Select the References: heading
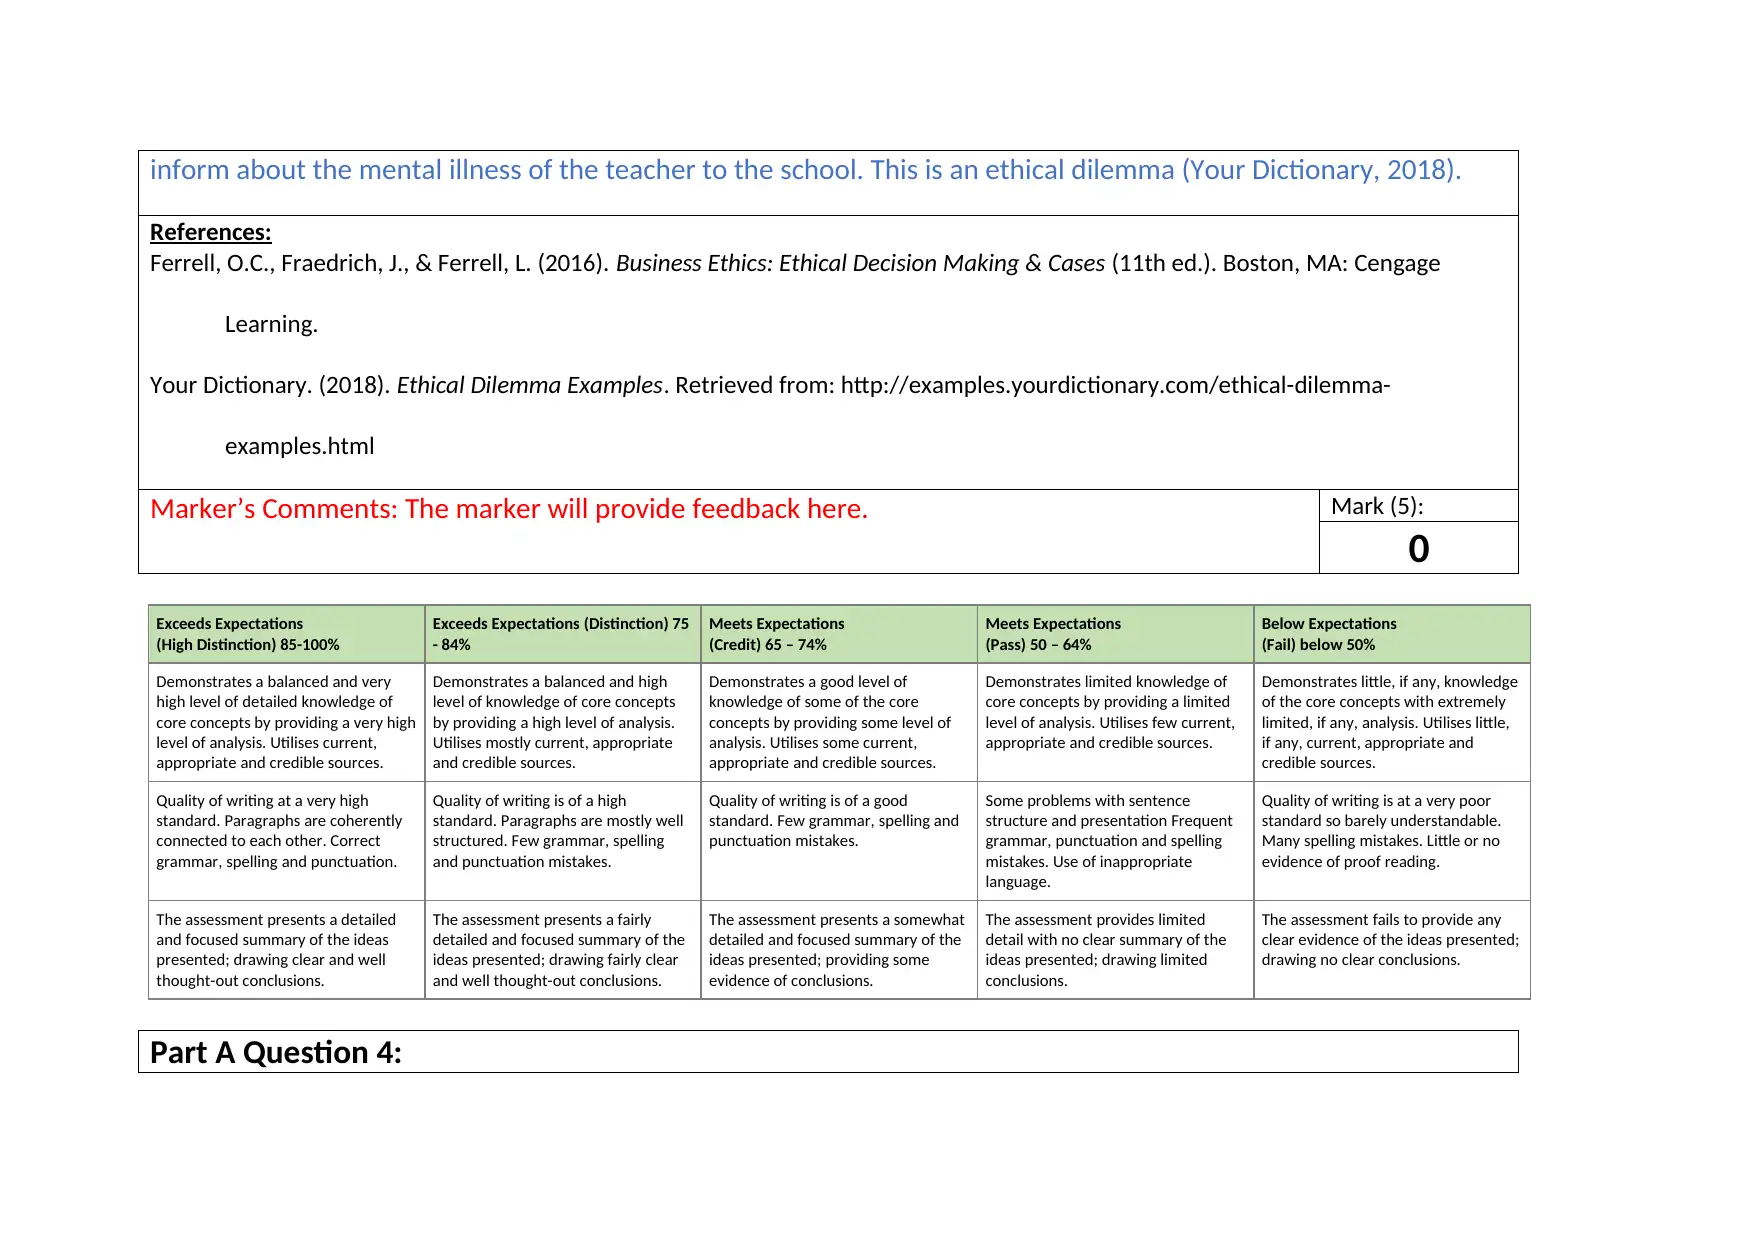Image resolution: width=1754 pixels, height=1241 pixels. 210,232
